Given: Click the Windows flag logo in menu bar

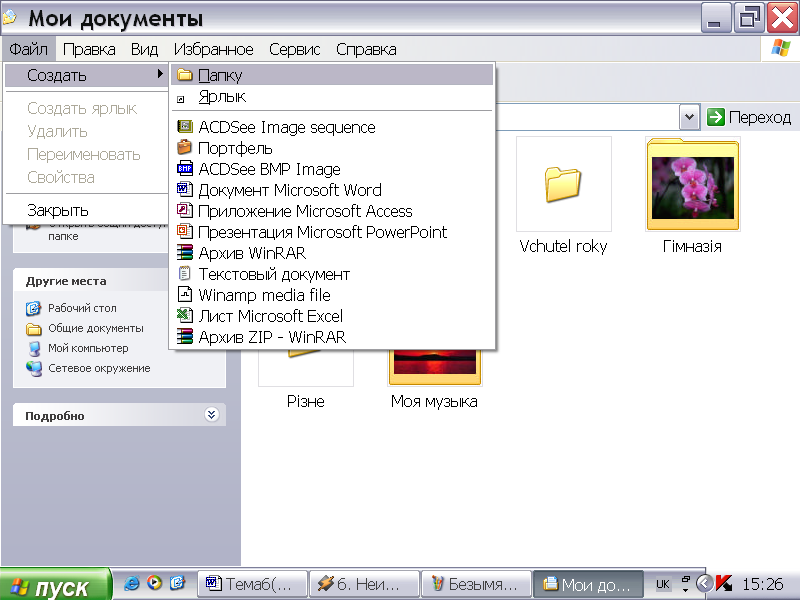Looking at the screenshot, I should (780, 48).
